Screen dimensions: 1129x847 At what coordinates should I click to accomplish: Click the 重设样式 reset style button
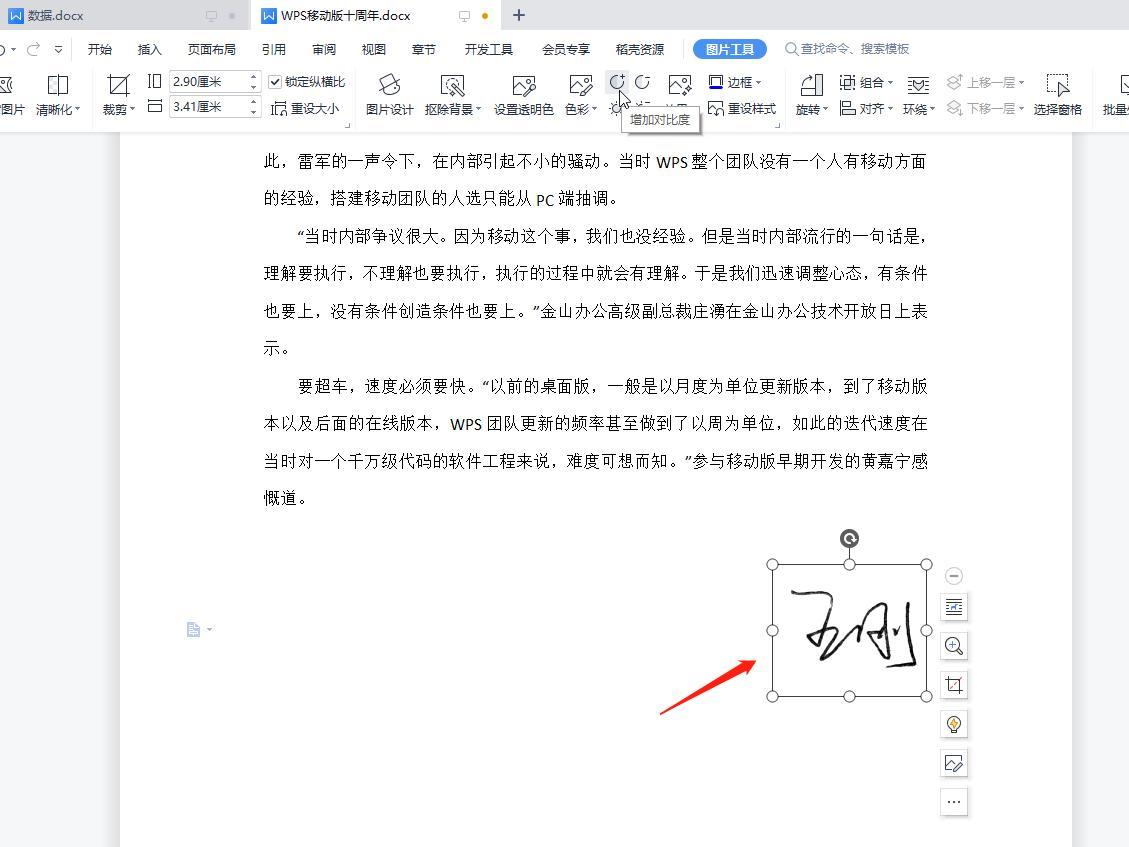[x=742, y=108]
